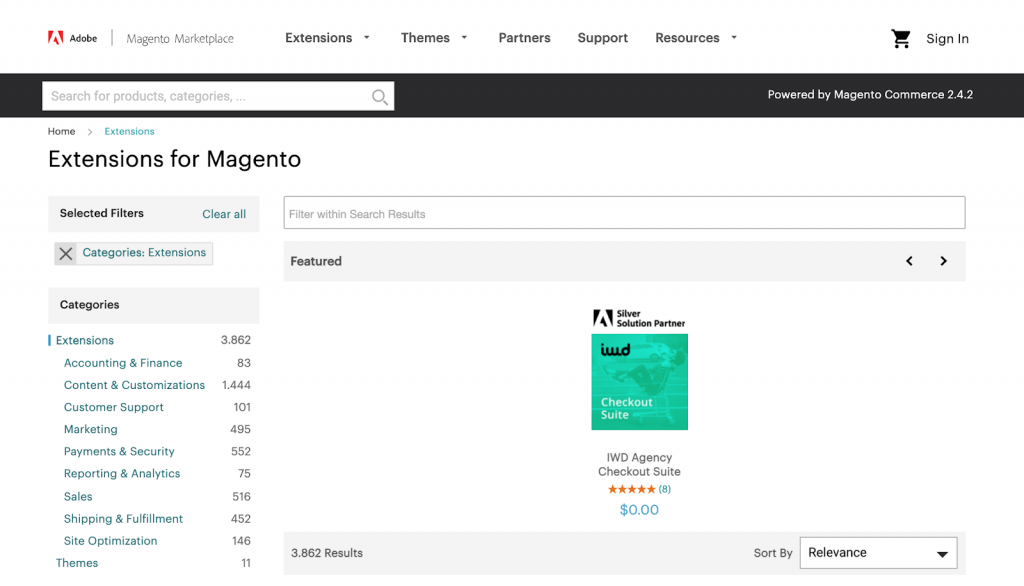Open the Support menu item

(x=602, y=37)
